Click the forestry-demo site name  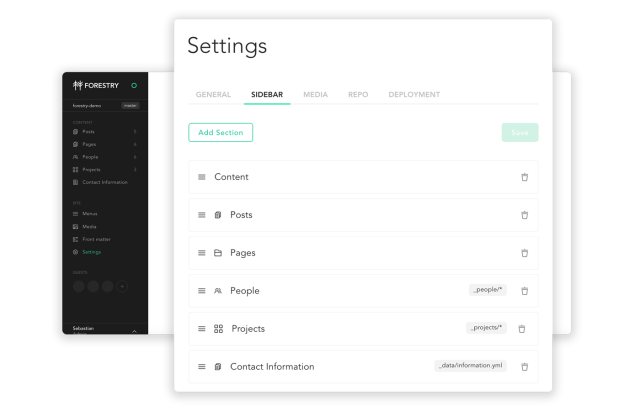coord(87,106)
